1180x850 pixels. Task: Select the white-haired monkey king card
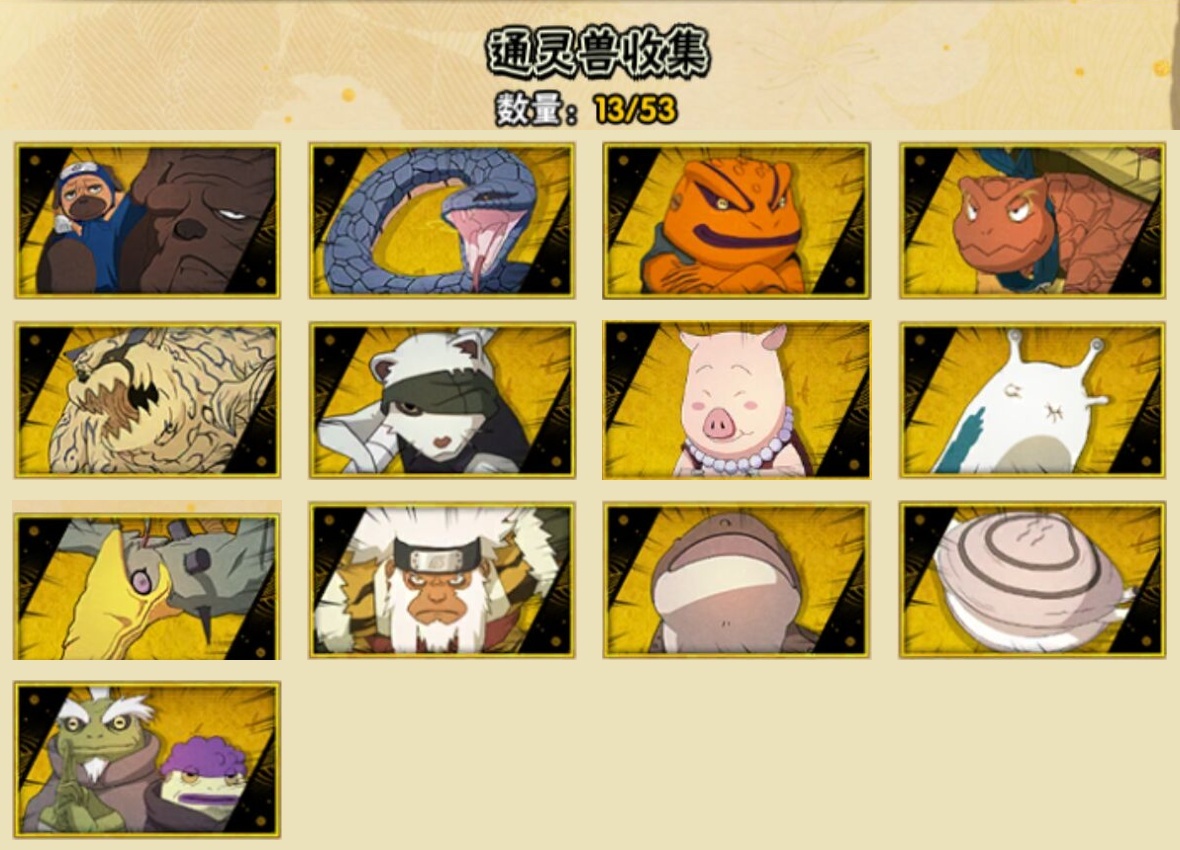click(442, 580)
